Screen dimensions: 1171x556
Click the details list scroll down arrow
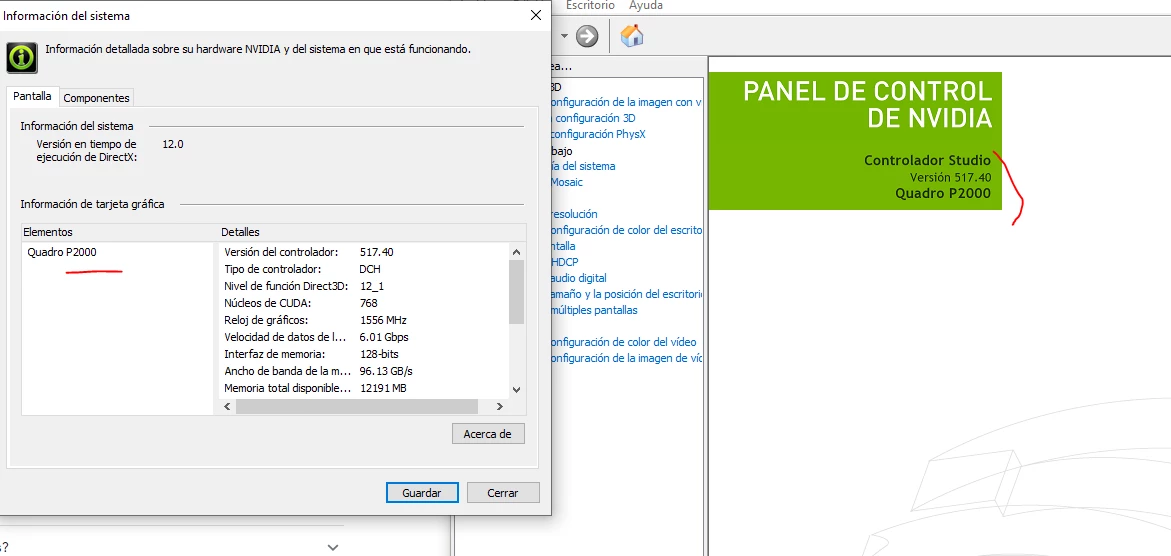(516, 389)
